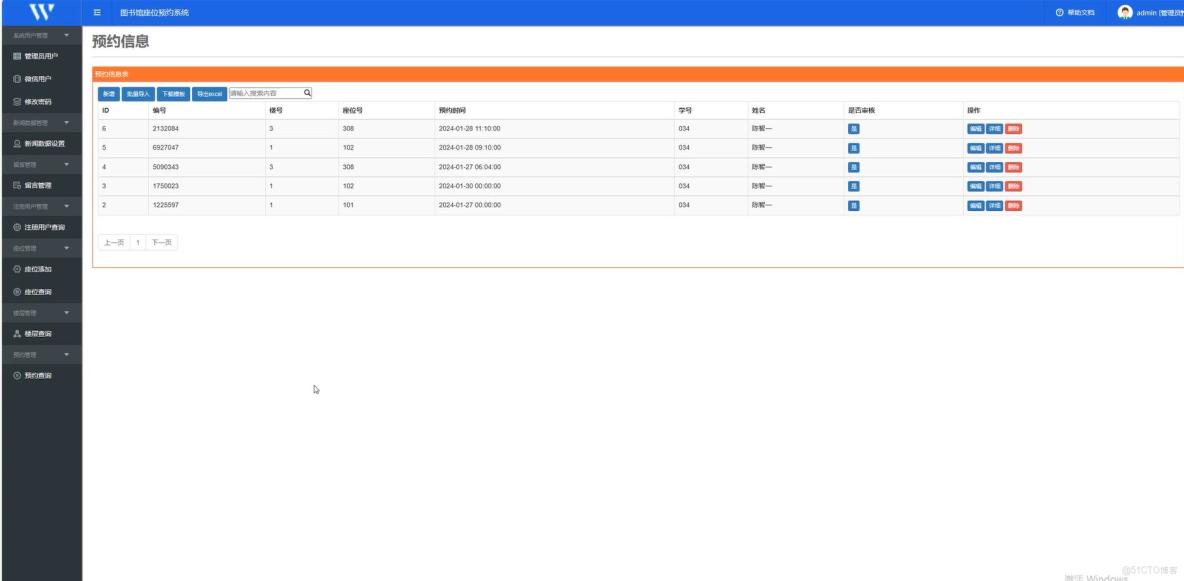The height and width of the screenshot is (581, 1184).
Task: Open the 留言管理 sidebar item
Action: 41,185
